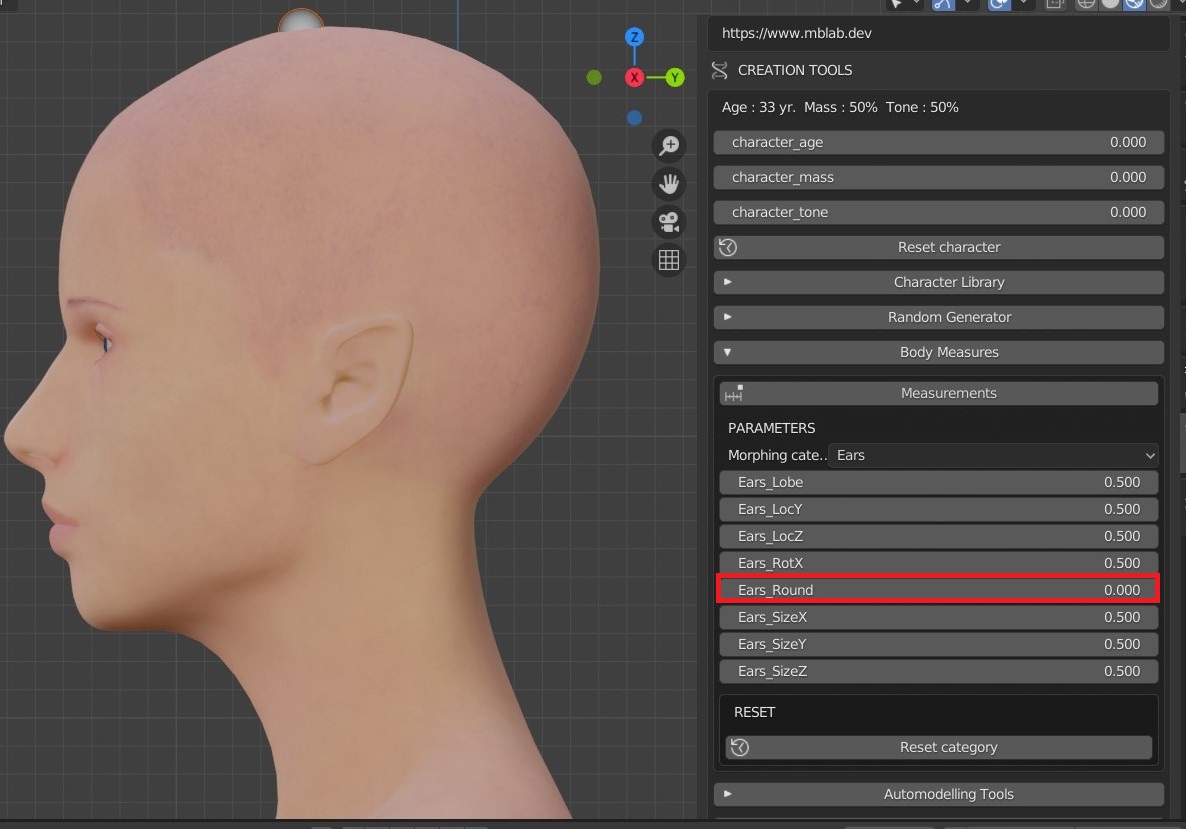This screenshot has height=829, width=1186.
Task: Click the pan view hand icon
Action: (668, 184)
